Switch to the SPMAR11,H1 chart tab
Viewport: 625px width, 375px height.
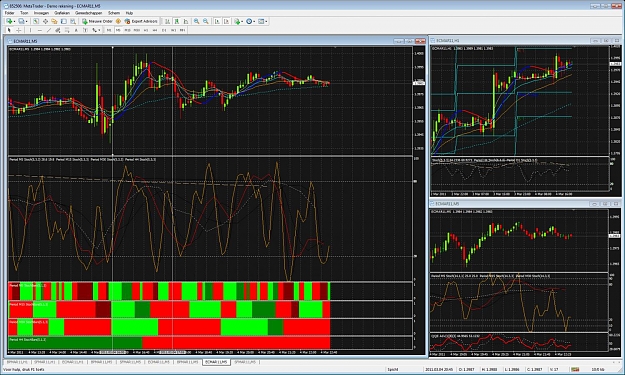pos(44,362)
